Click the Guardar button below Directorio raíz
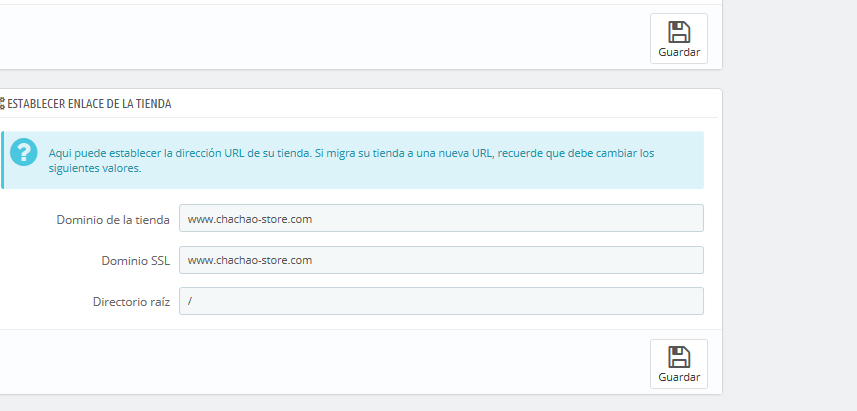Image resolution: width=857 pixels, height=411 pixels. click(679, 364)
